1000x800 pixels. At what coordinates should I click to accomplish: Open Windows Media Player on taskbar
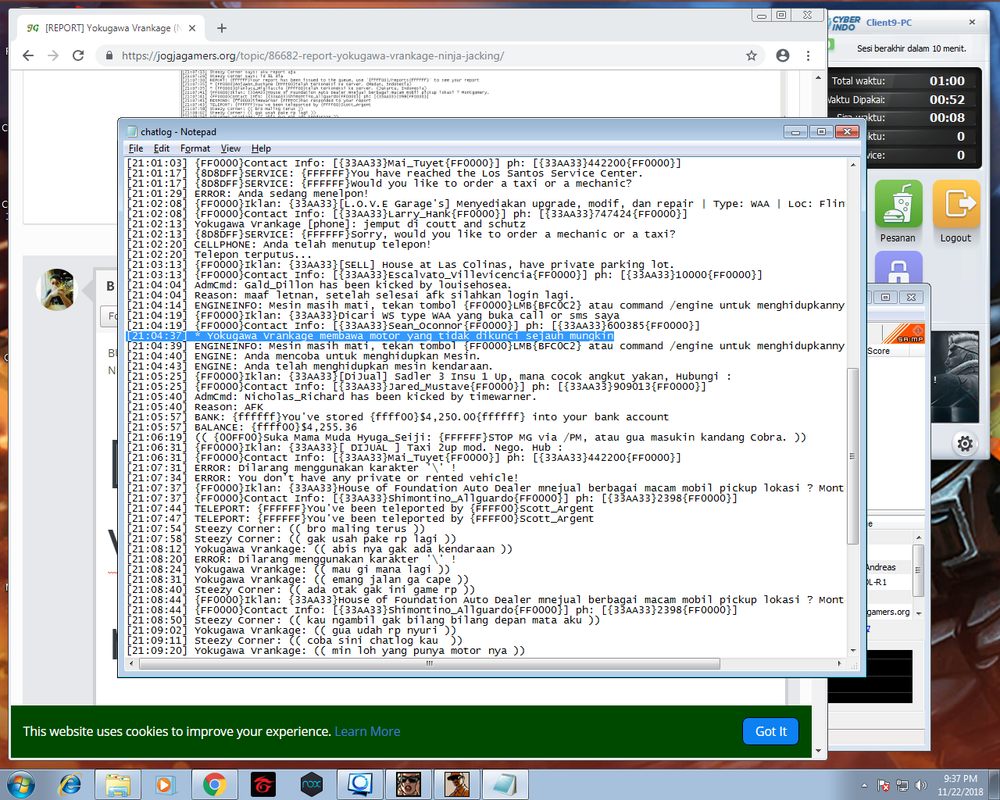pyautogui.click(x=166, y=785)
